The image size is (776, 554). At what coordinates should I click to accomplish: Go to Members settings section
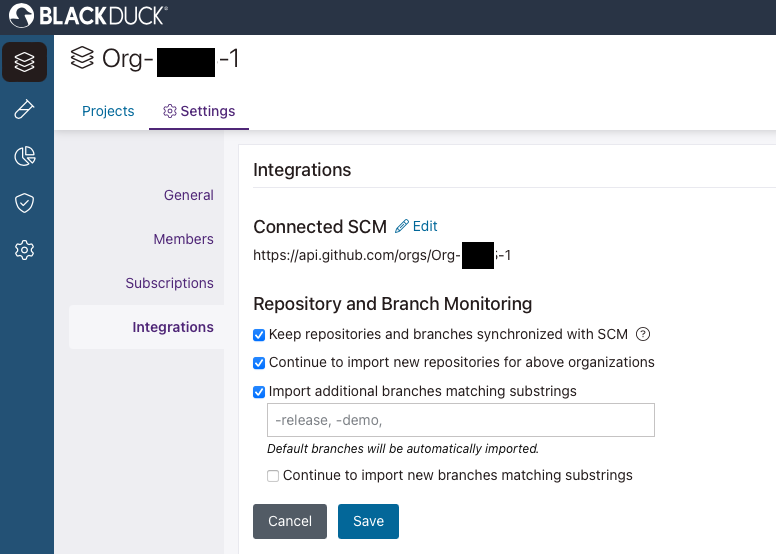pyautogui.click(x=183, y=239)
